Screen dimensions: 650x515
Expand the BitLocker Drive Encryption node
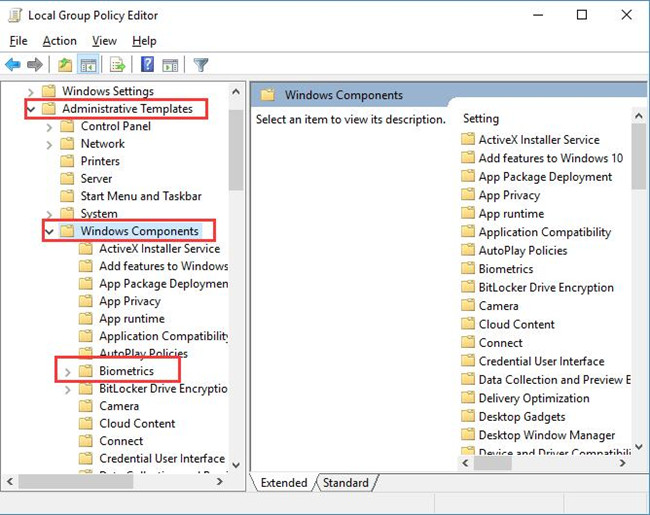tap(68, 389)
